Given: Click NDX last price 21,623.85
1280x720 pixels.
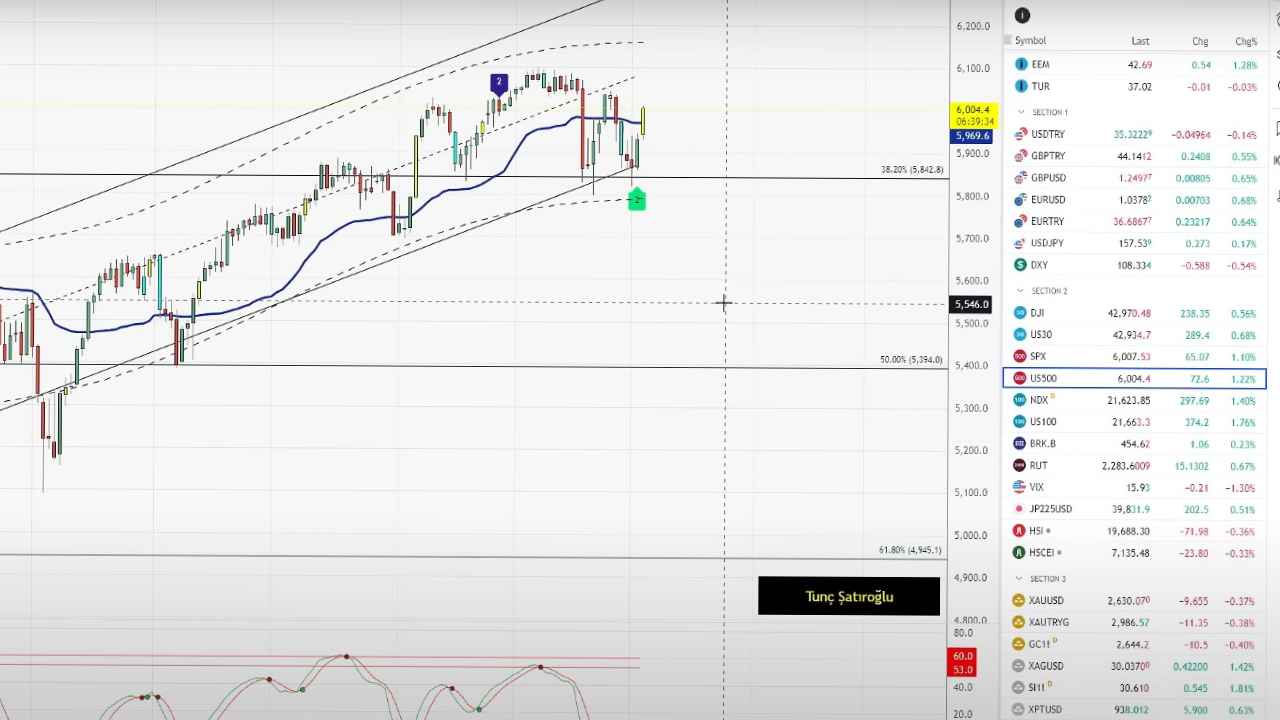Looking at the screenshot, I should [x=1129, y=400].
